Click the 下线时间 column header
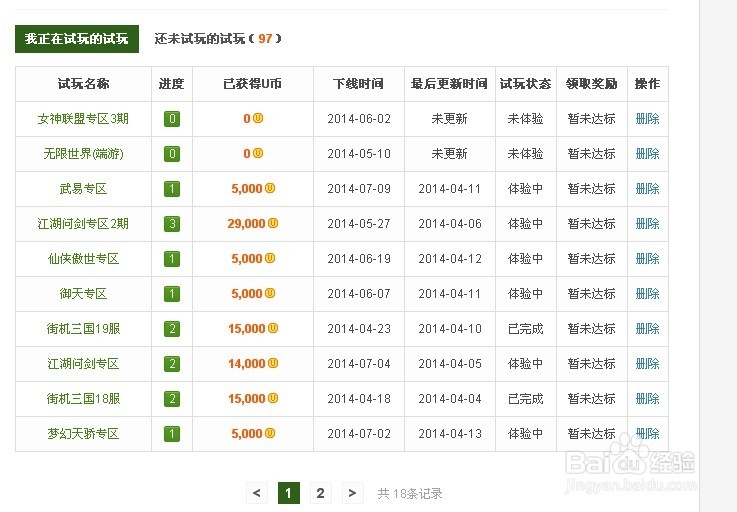Viewport: 737px width, 512px height. point(359,84)
